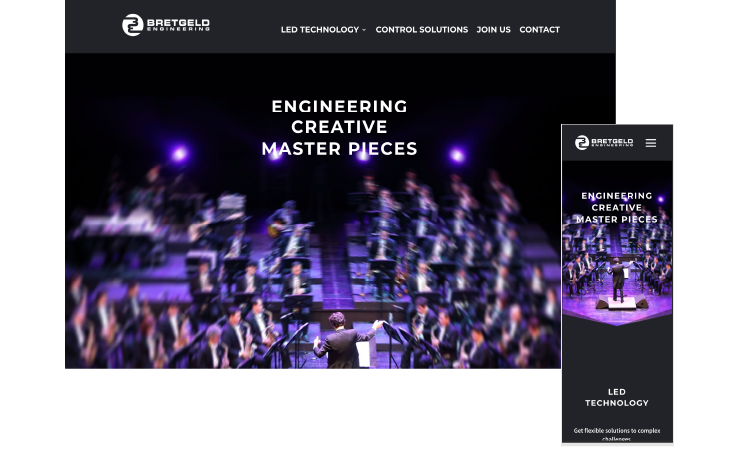Open the hamburger menu icon on mobile preview
The width and height of the screenshot is (750, 451).
coord(650,143)
